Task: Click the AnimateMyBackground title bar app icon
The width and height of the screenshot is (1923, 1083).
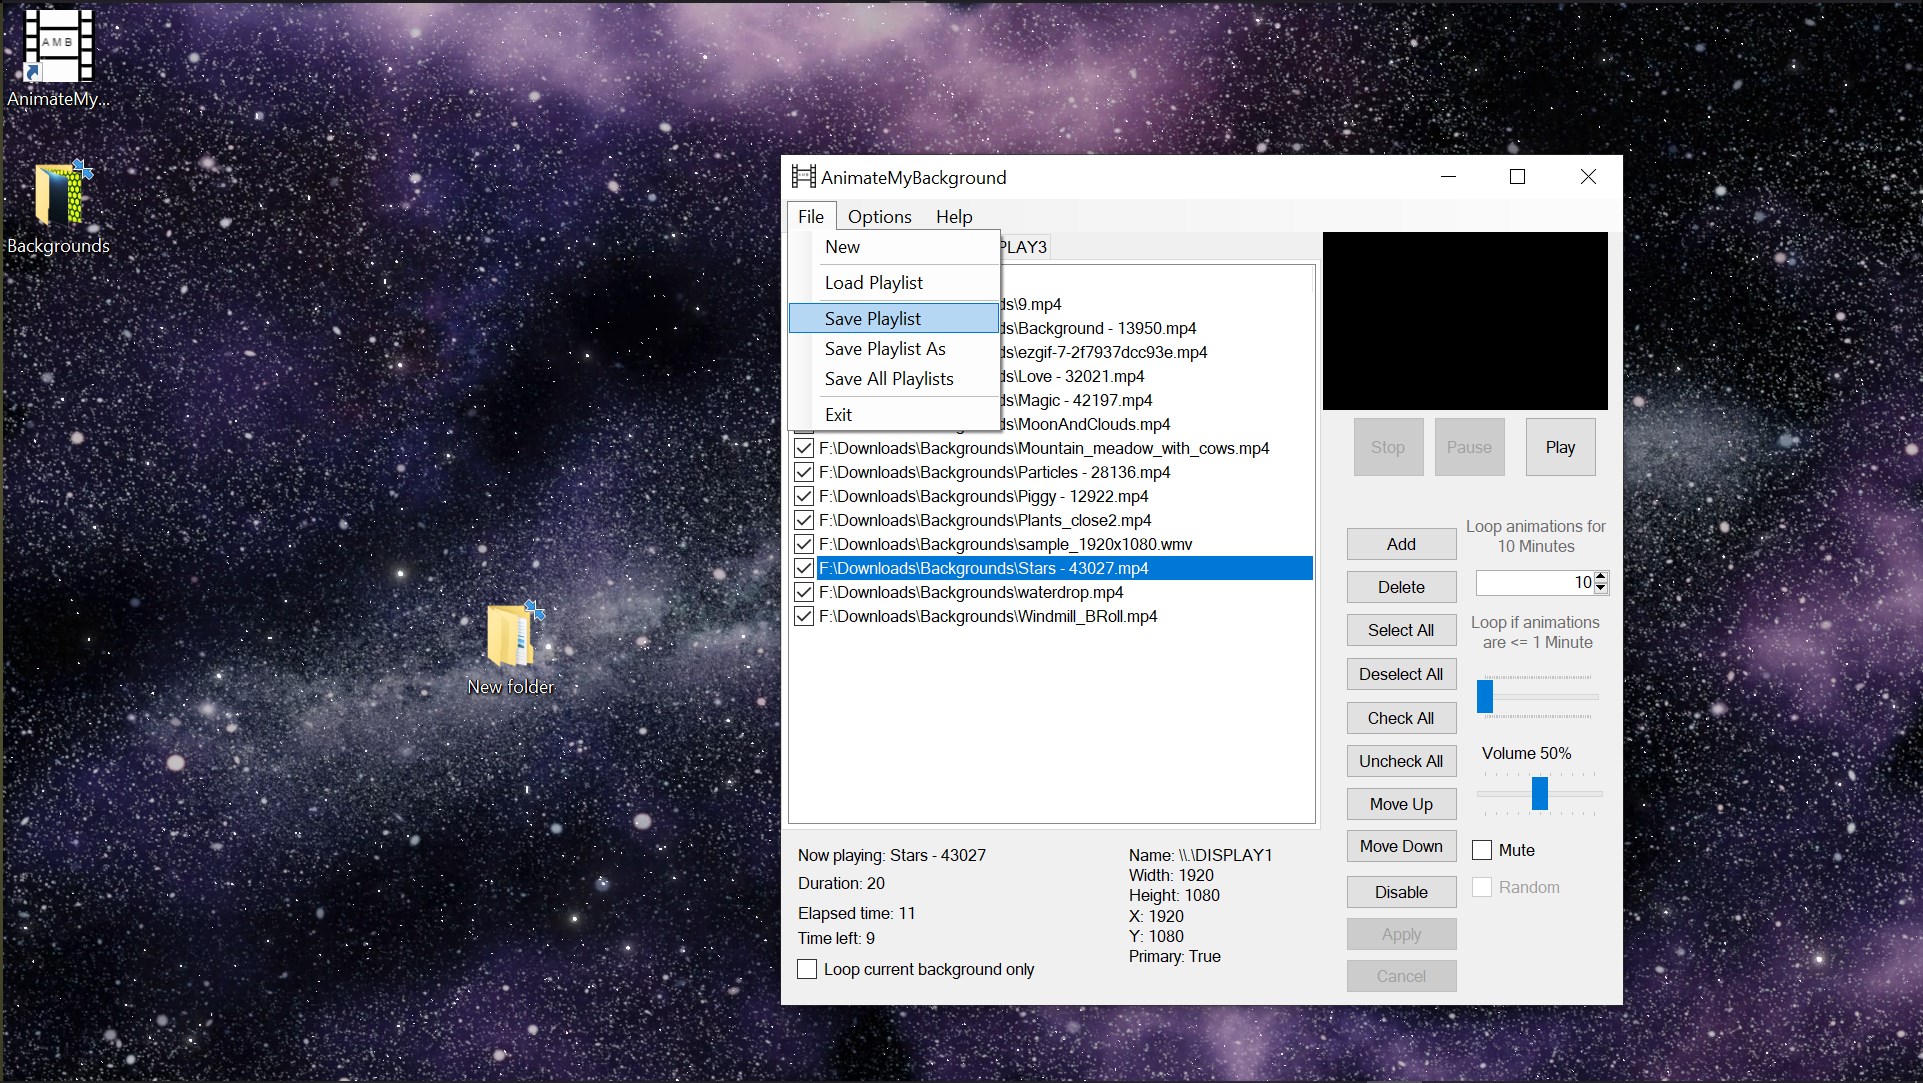Action: 803,177
